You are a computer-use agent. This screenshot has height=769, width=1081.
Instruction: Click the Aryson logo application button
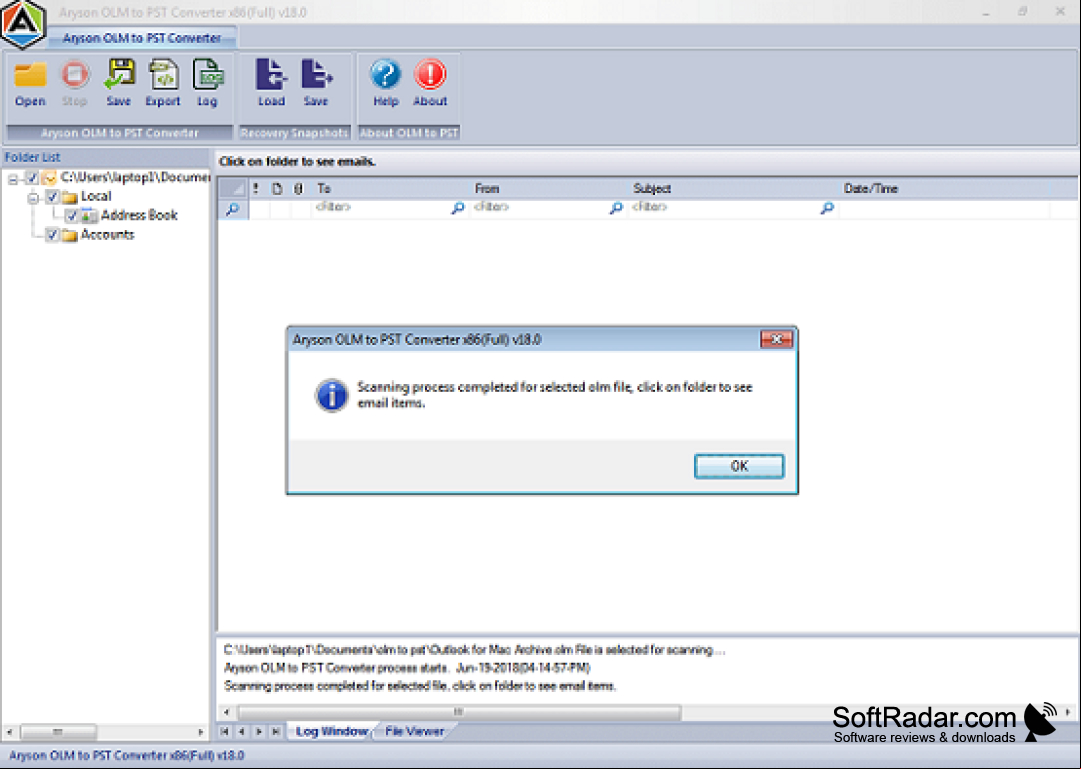[x=23, y=24]
